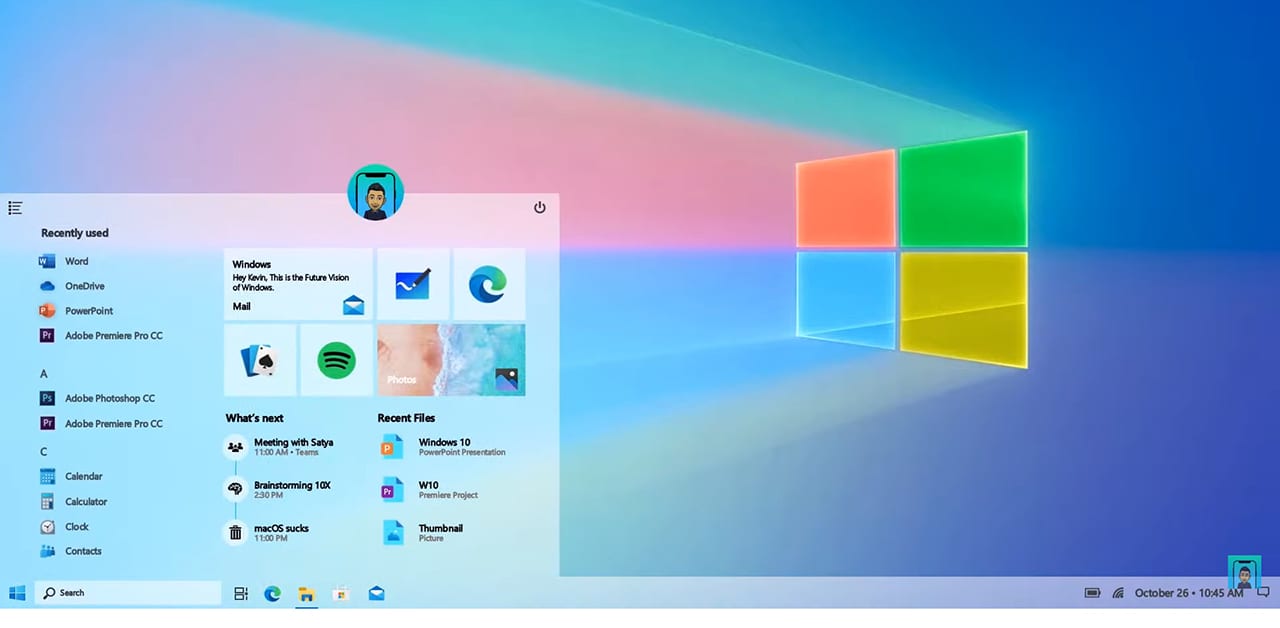Viewport: 1280px width, 628px height.
Task: Open Microsoft Store from the taskbar
Action: 341,594
